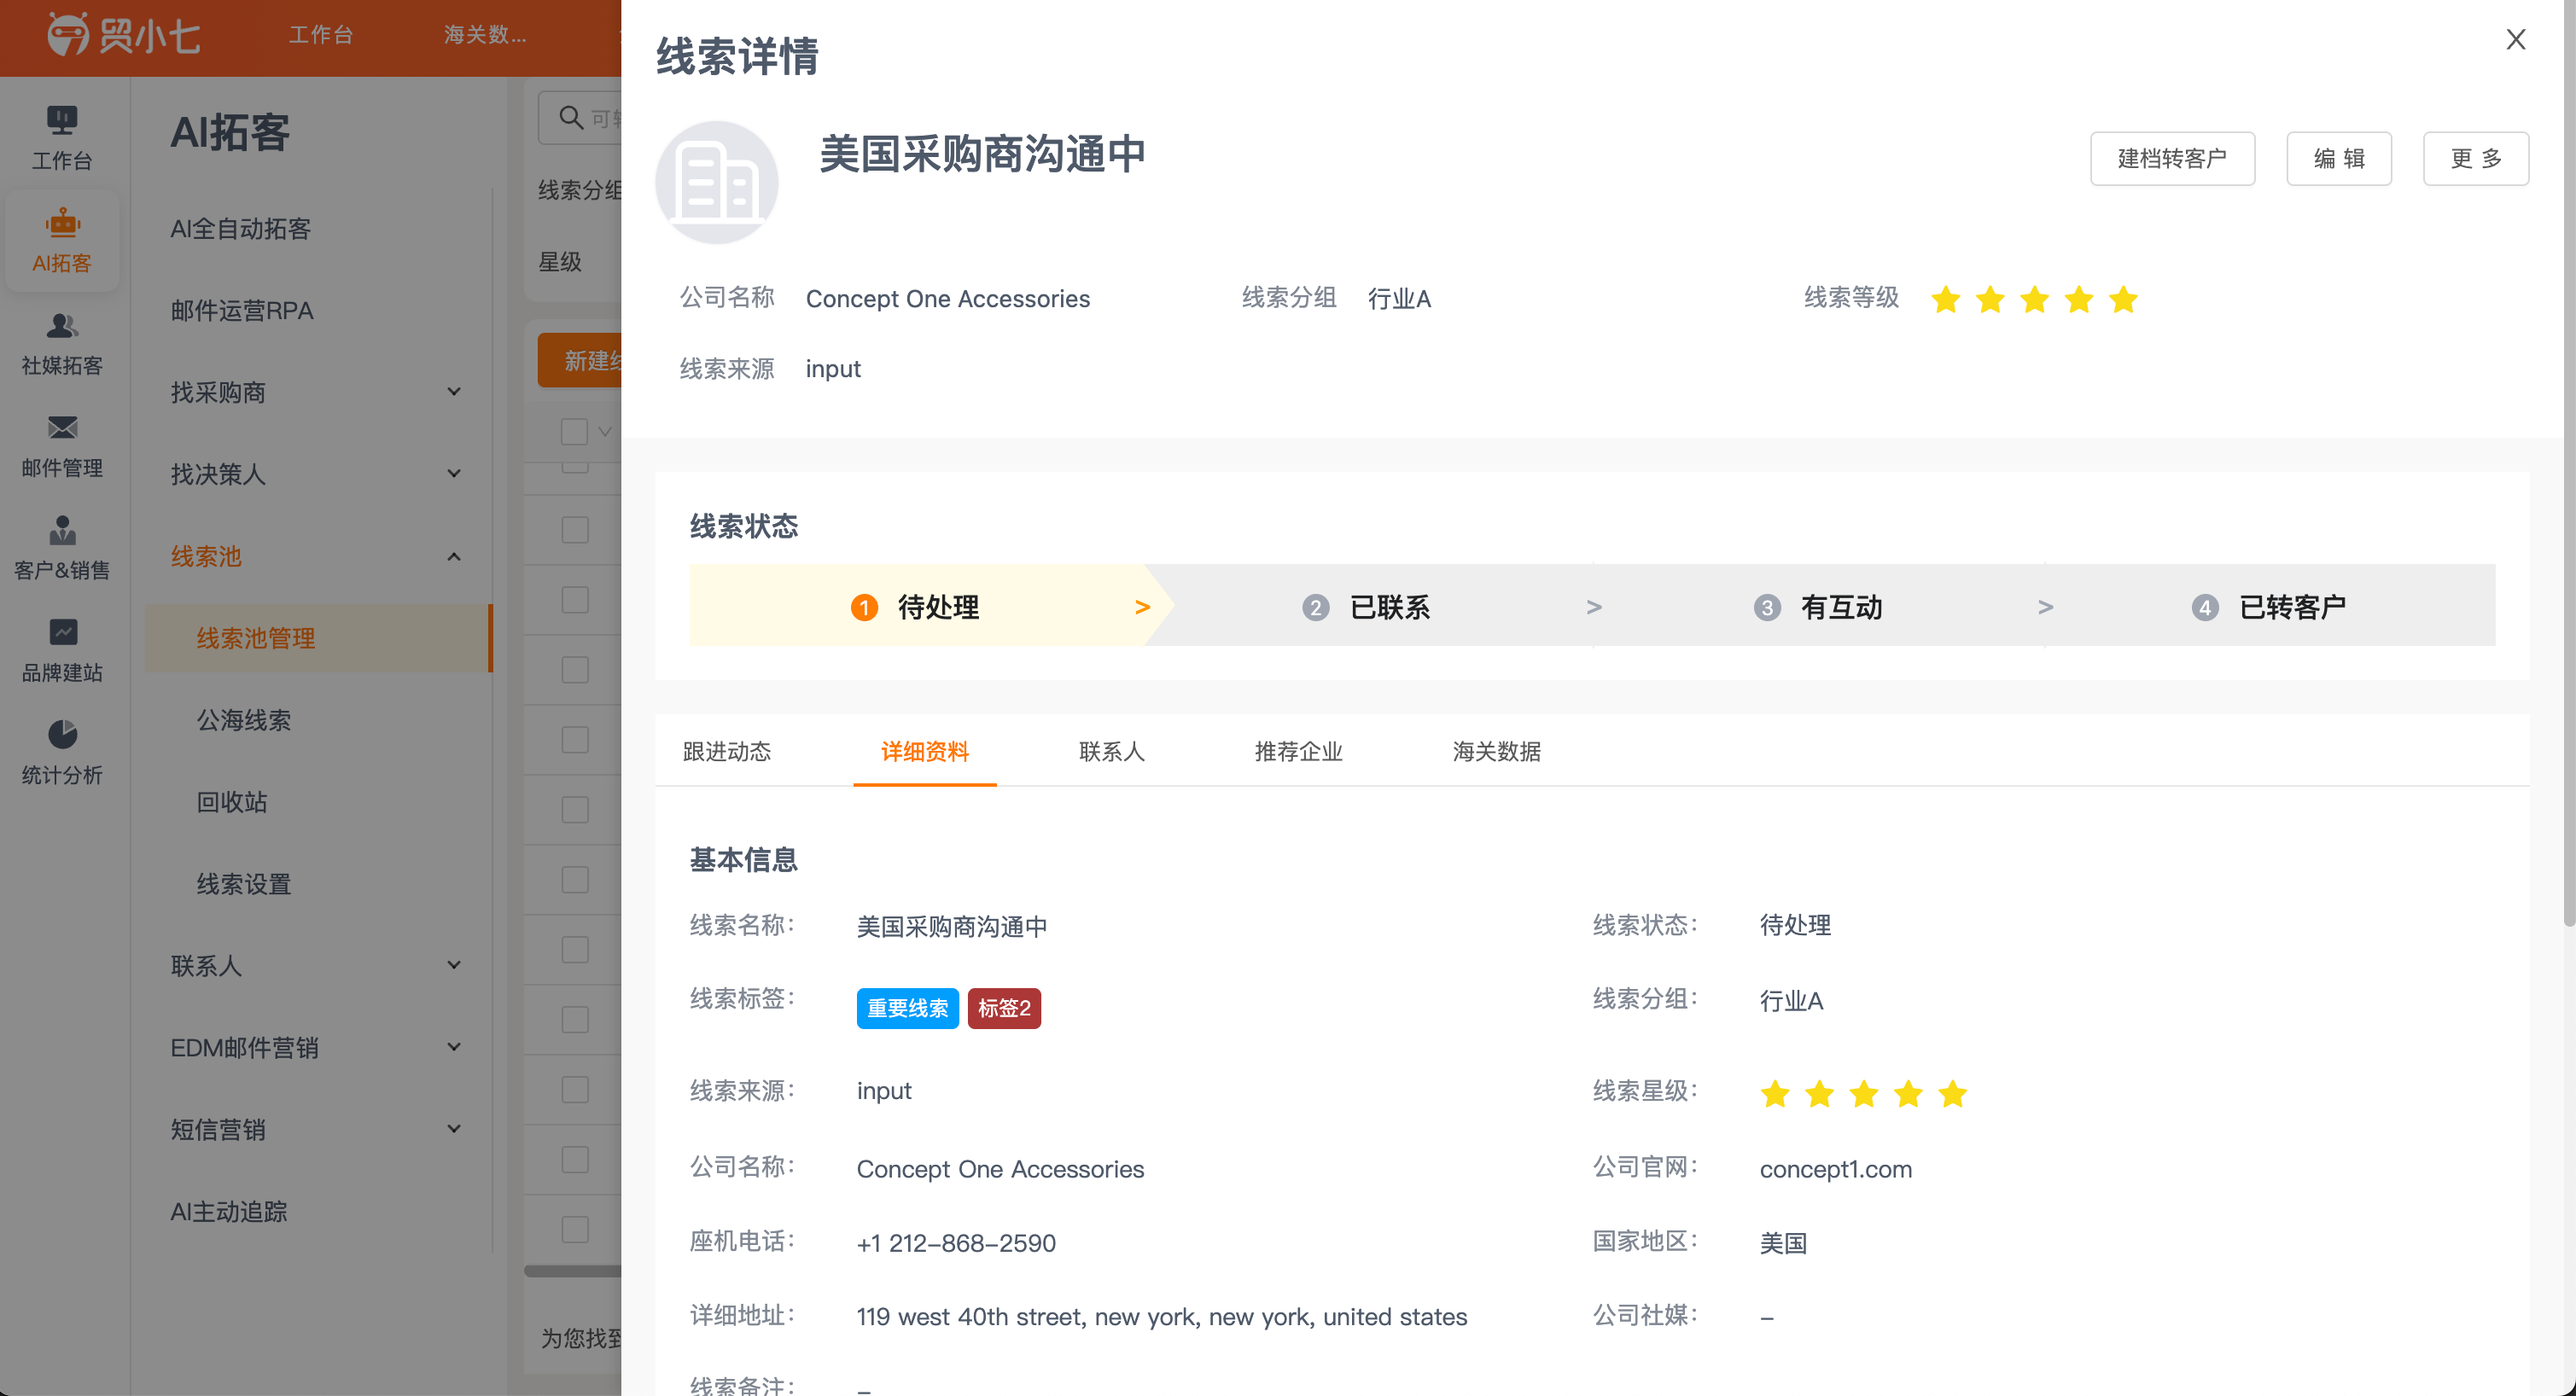Click the company building avatar
Screen dimensions: 2576x1396
point(716,182)
